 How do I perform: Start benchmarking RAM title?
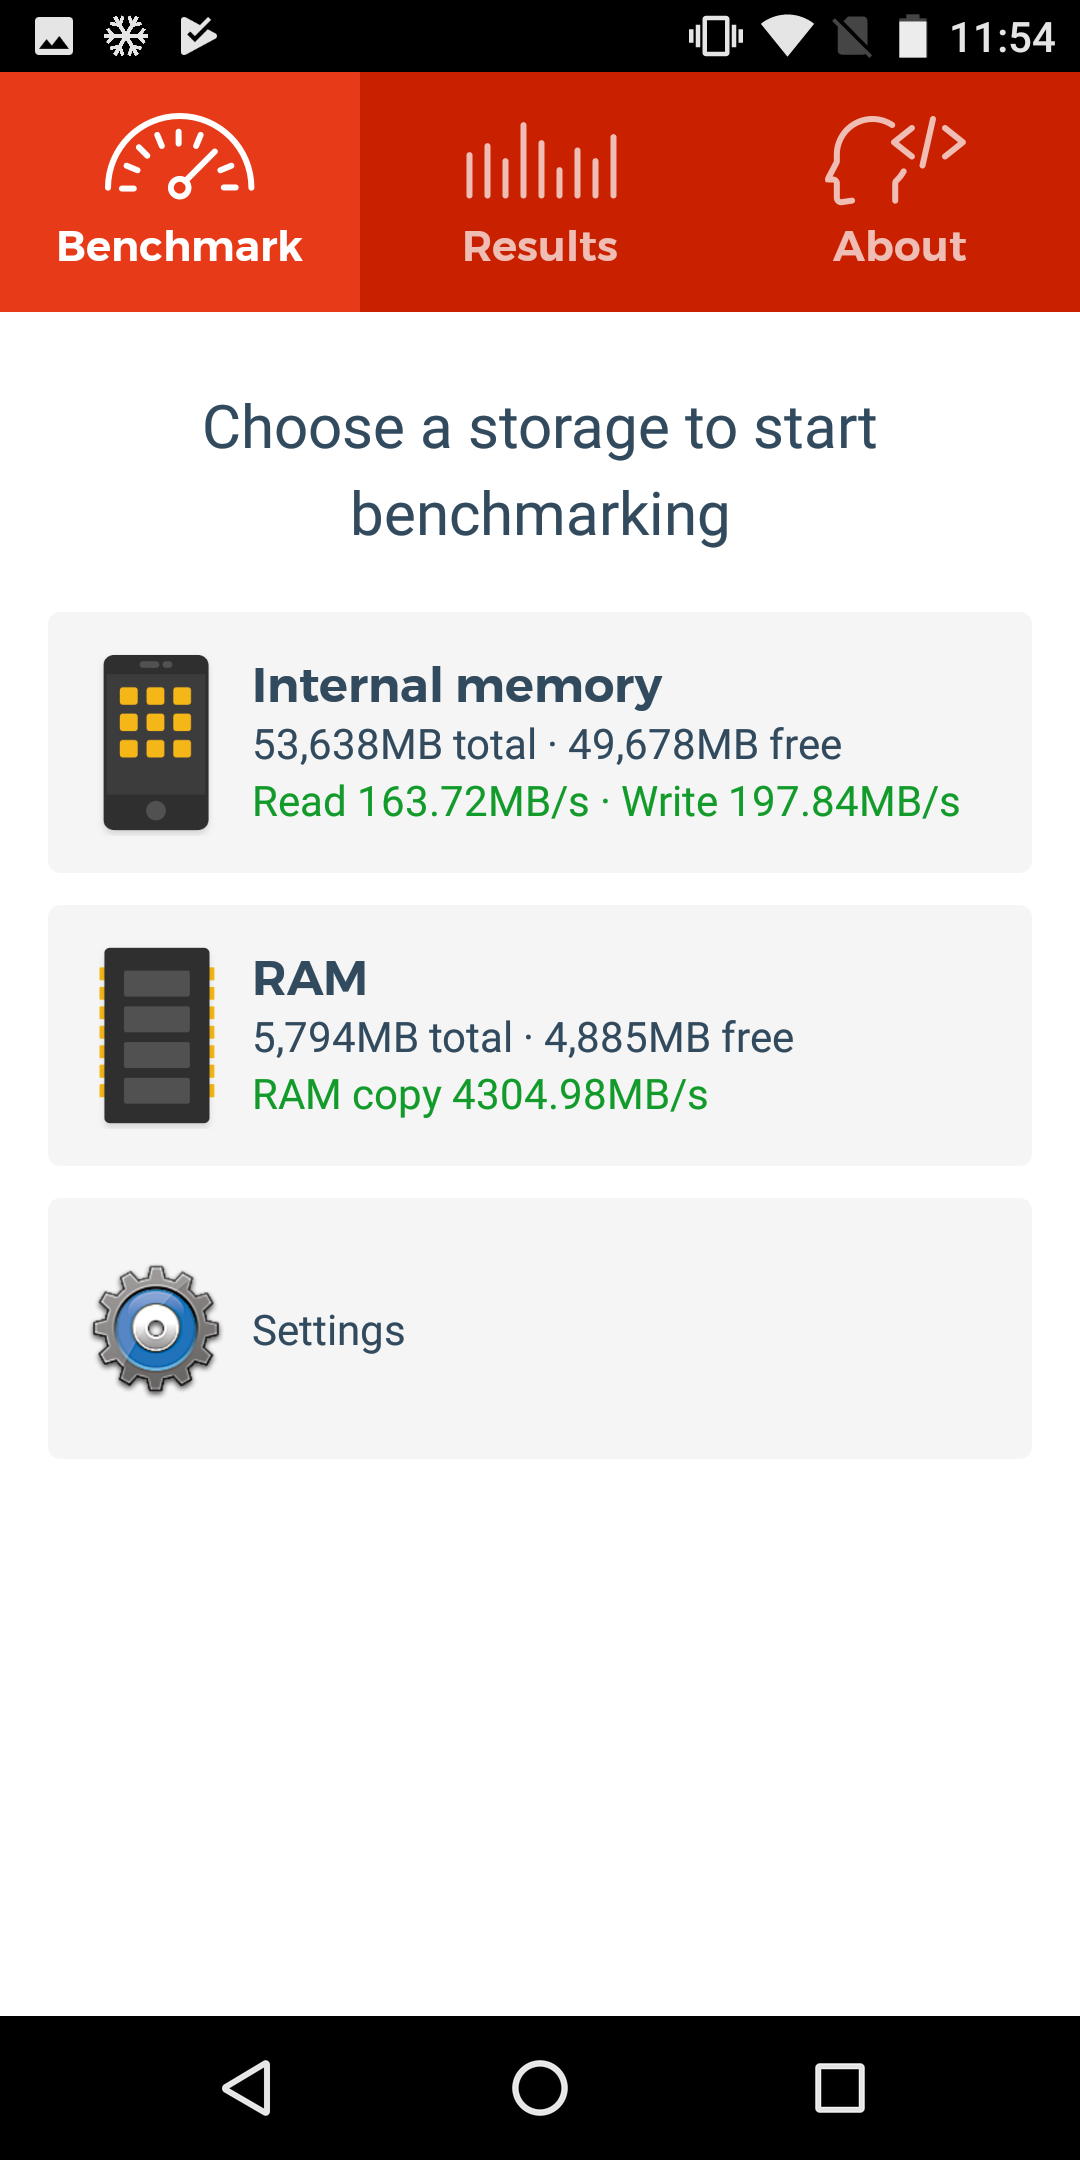[x=310, y=978]
